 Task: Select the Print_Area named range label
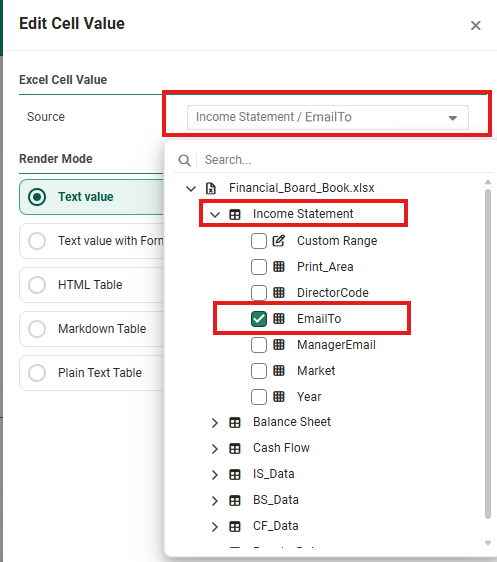pos(325,267)
